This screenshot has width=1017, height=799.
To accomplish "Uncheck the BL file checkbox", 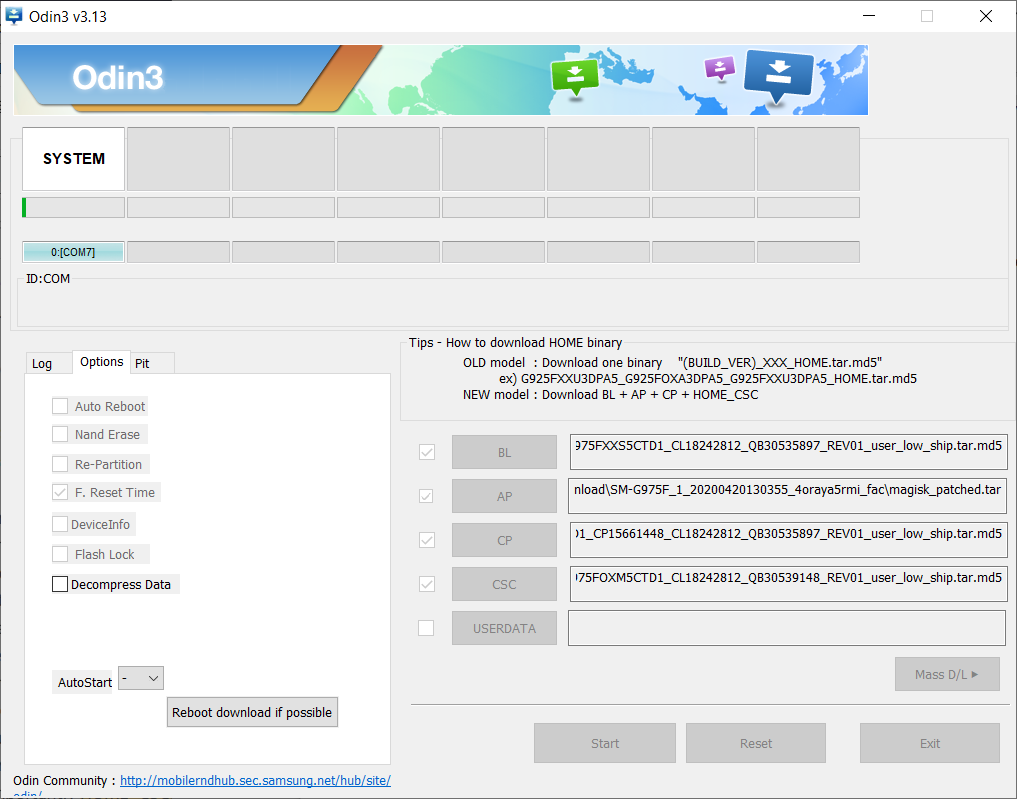I will (427, 452).
